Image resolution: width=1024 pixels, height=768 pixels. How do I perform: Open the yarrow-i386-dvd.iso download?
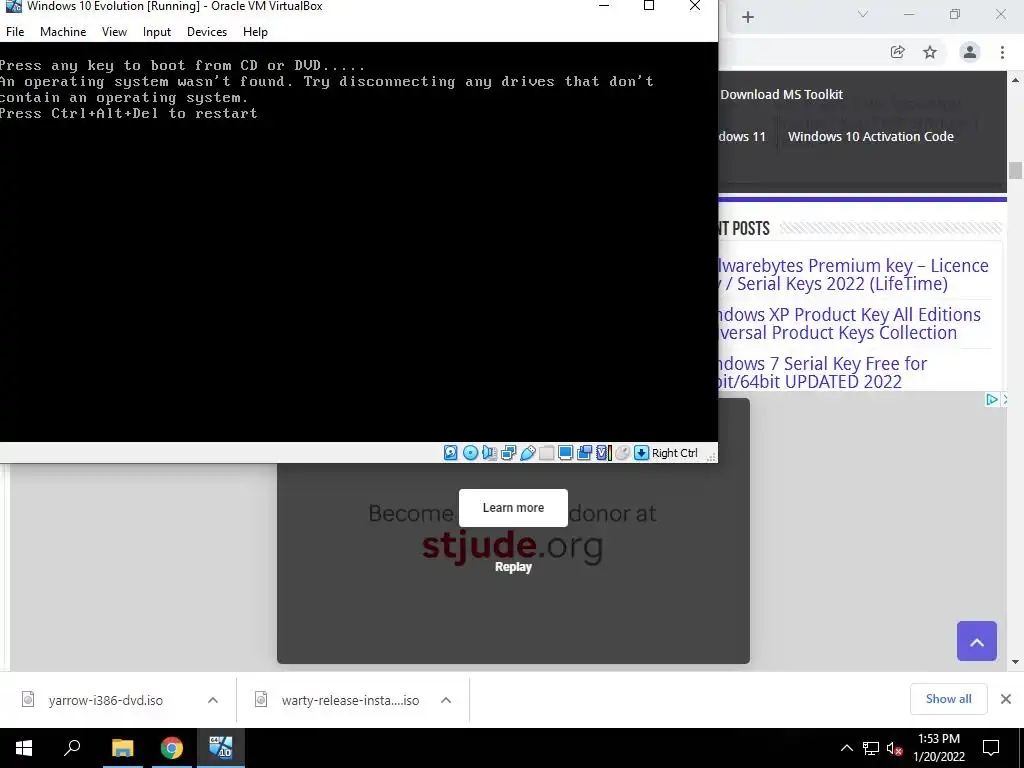coord(105,700)
